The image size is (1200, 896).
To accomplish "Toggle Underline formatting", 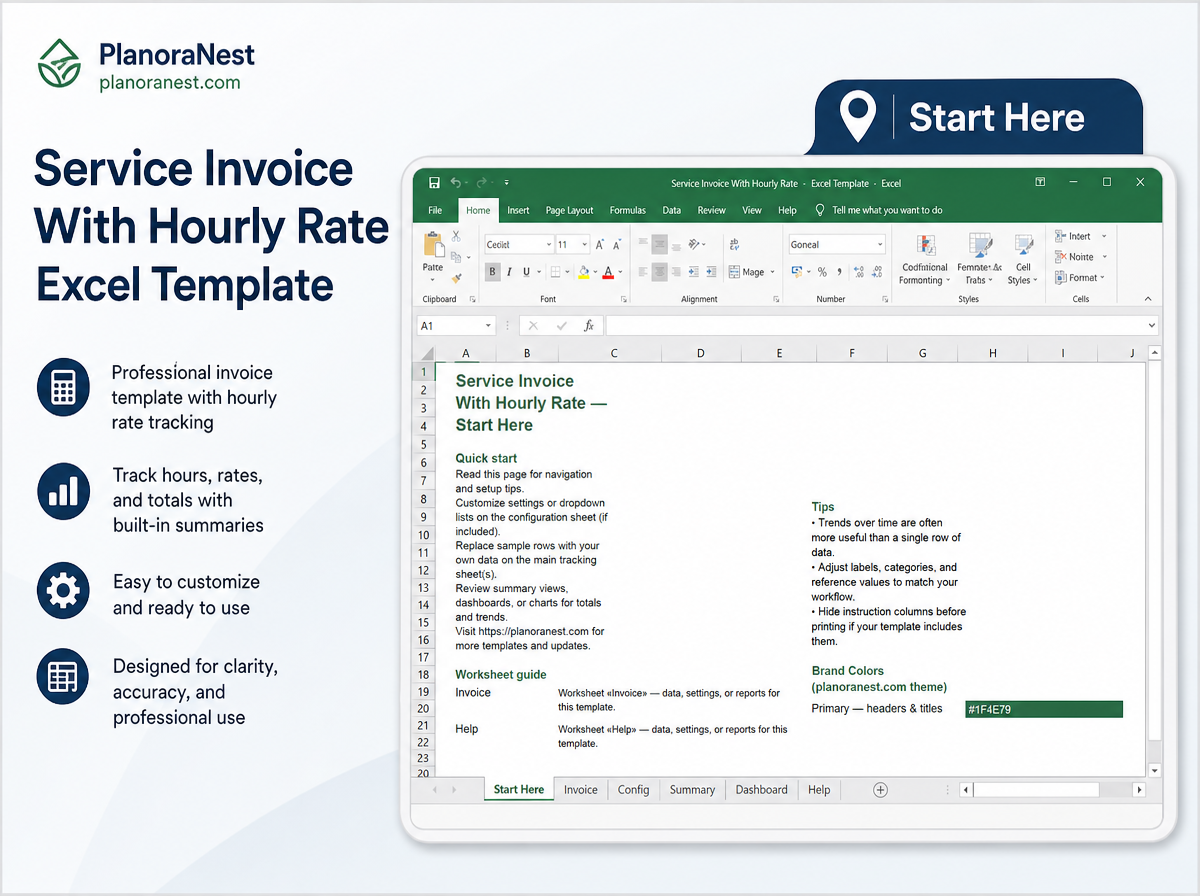I will click(x=525, y=271).
